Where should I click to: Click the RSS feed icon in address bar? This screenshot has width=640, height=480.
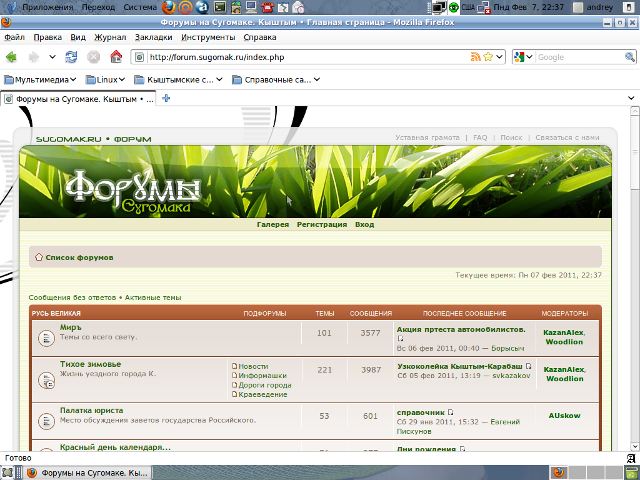coord(488,57)
